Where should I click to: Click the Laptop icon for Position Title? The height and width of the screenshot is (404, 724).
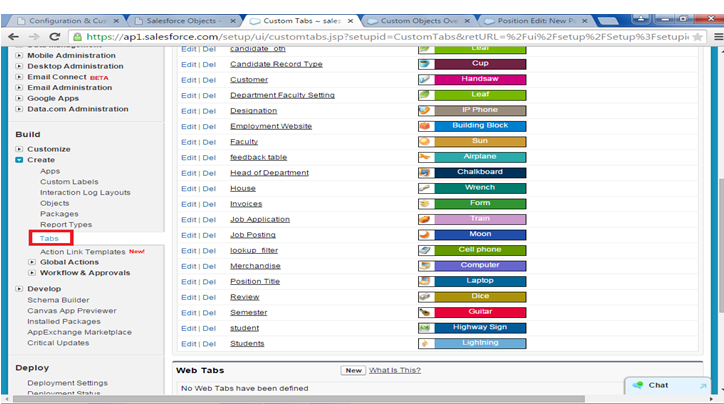426,281
